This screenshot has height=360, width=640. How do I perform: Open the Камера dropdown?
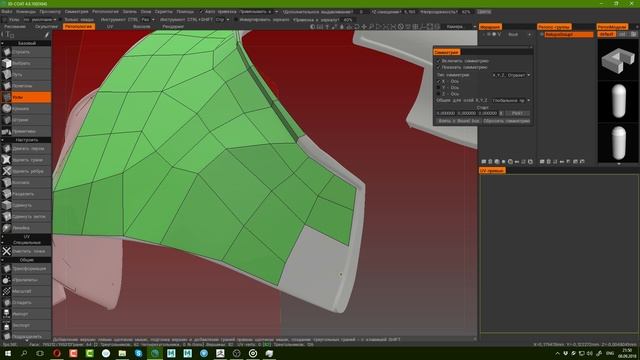tap(460, 27)
